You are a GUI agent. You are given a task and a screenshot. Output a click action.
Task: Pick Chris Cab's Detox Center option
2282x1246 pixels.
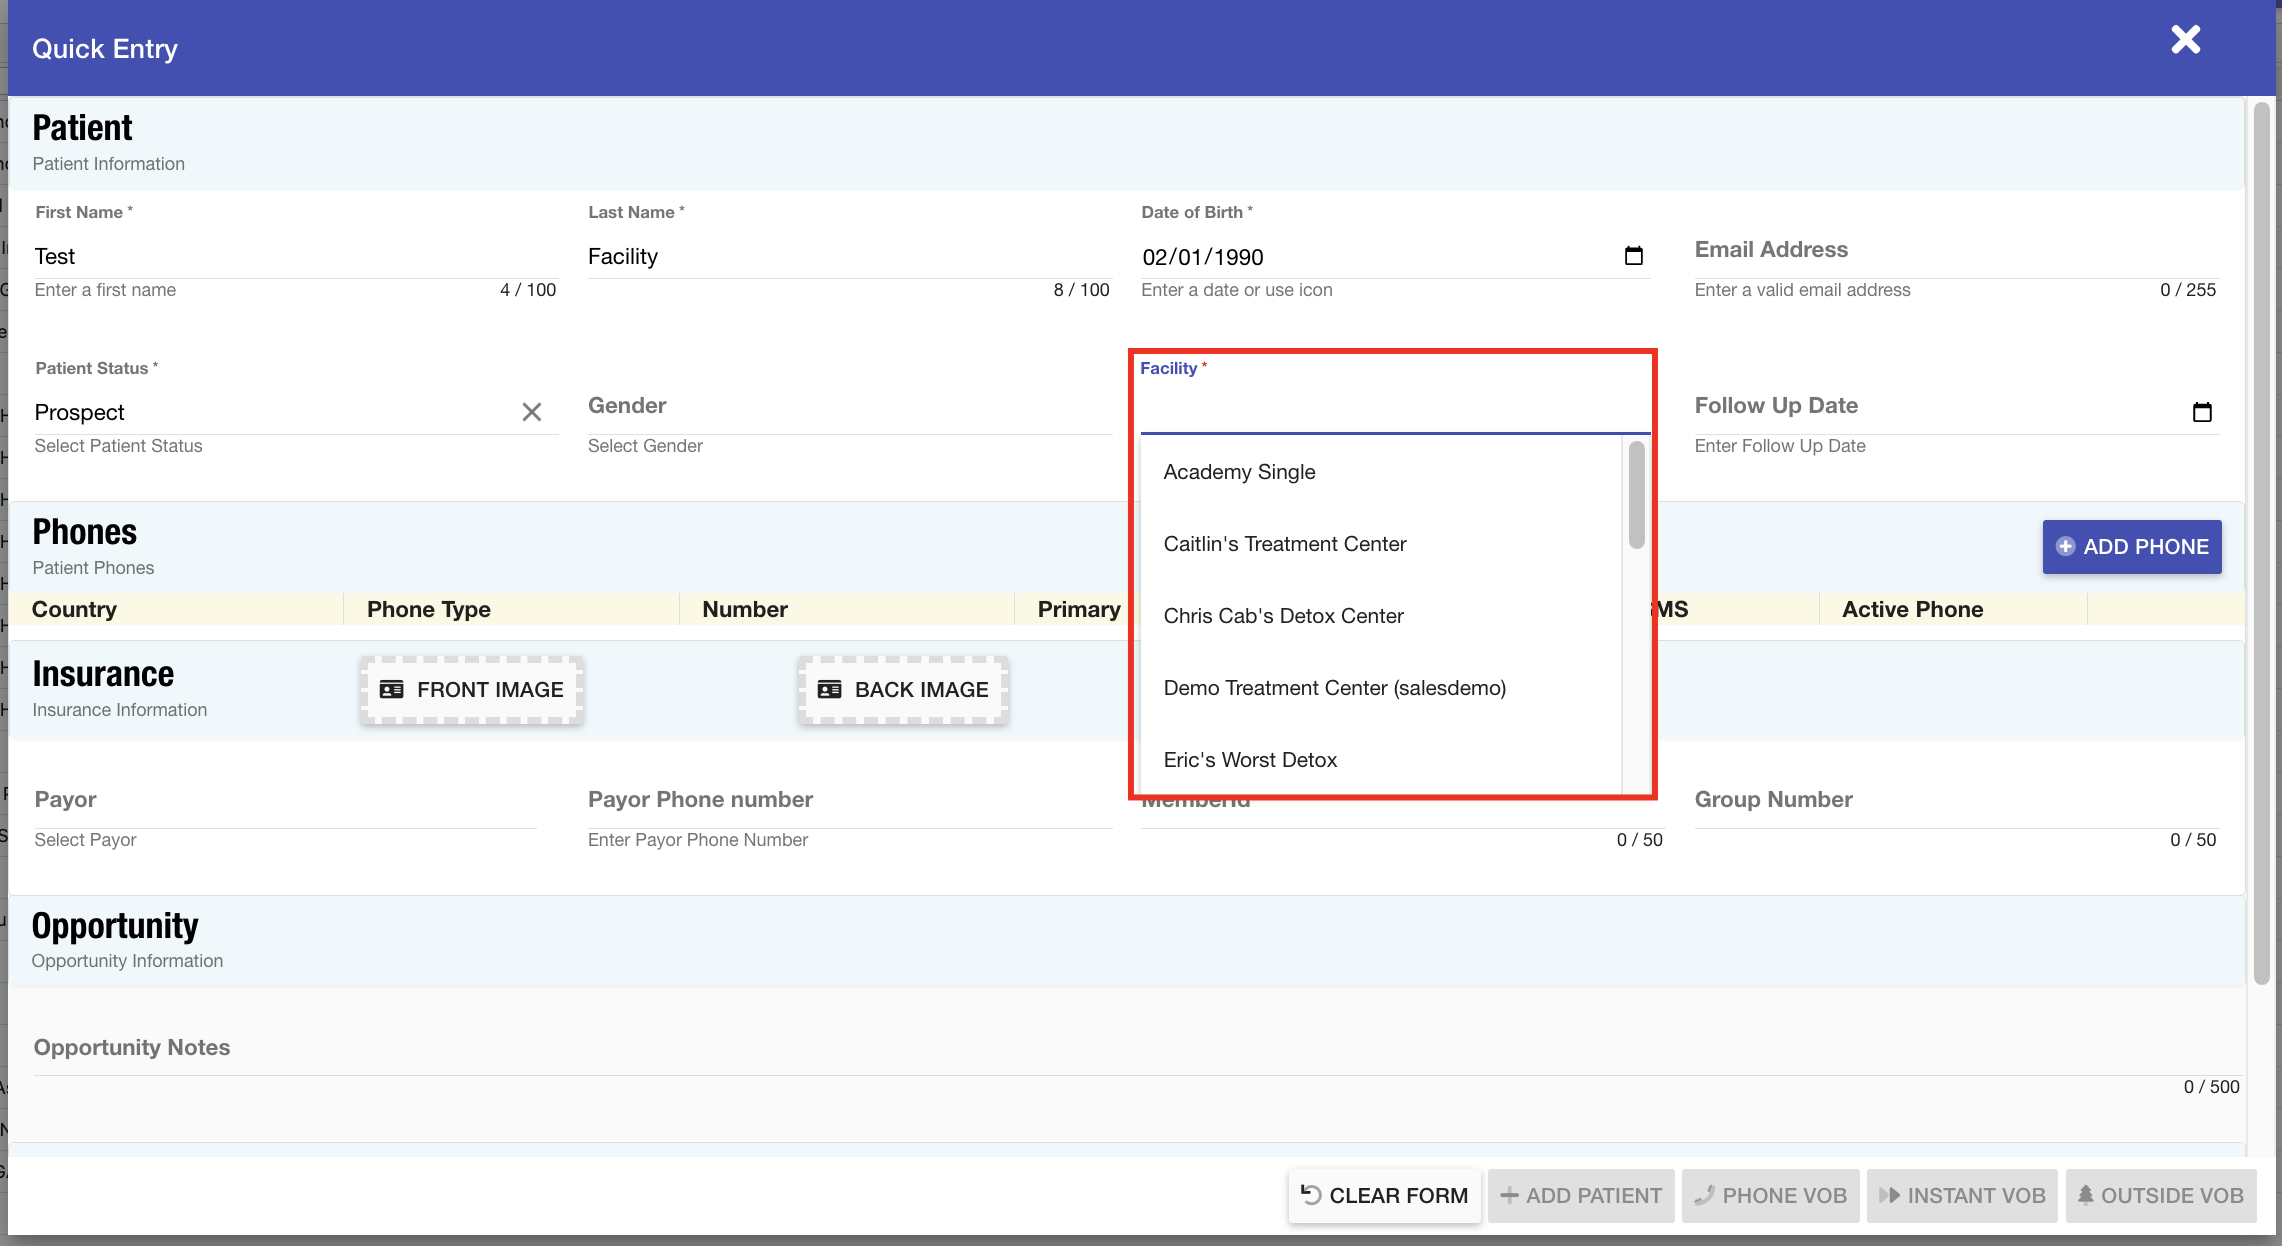[1283, 616]
